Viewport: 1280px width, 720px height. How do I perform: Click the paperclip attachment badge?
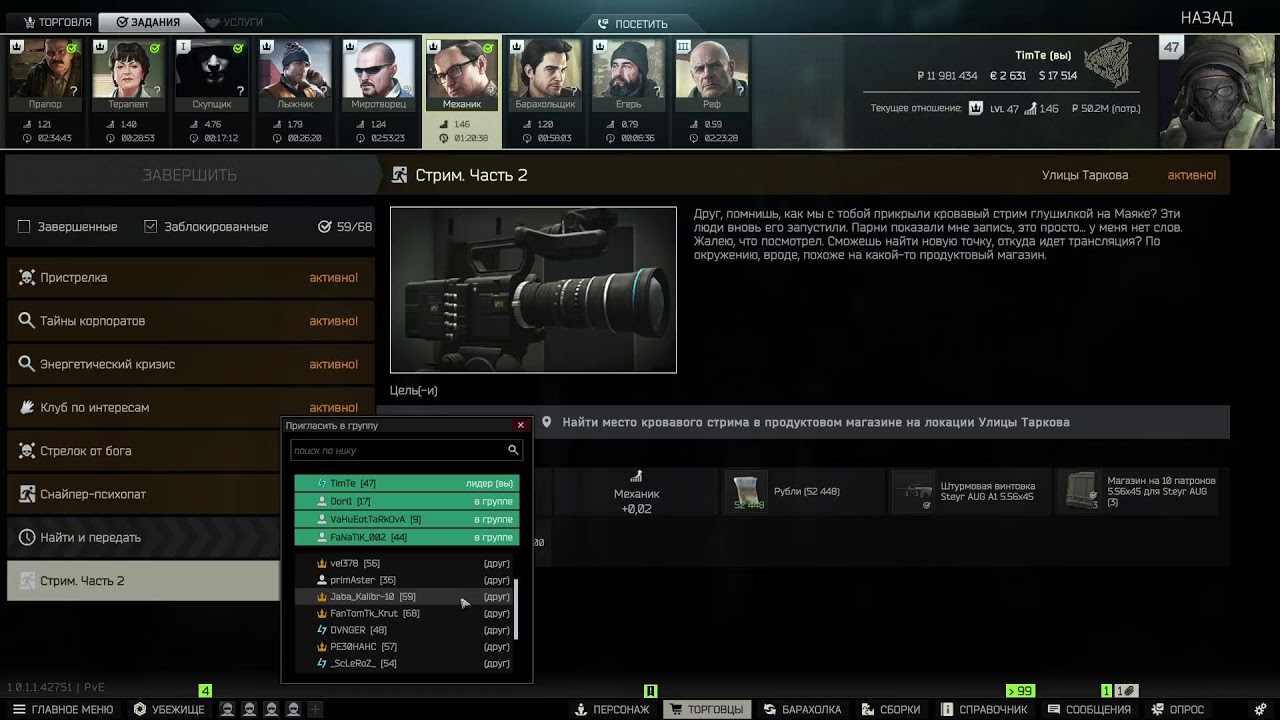coord(1126,691)
